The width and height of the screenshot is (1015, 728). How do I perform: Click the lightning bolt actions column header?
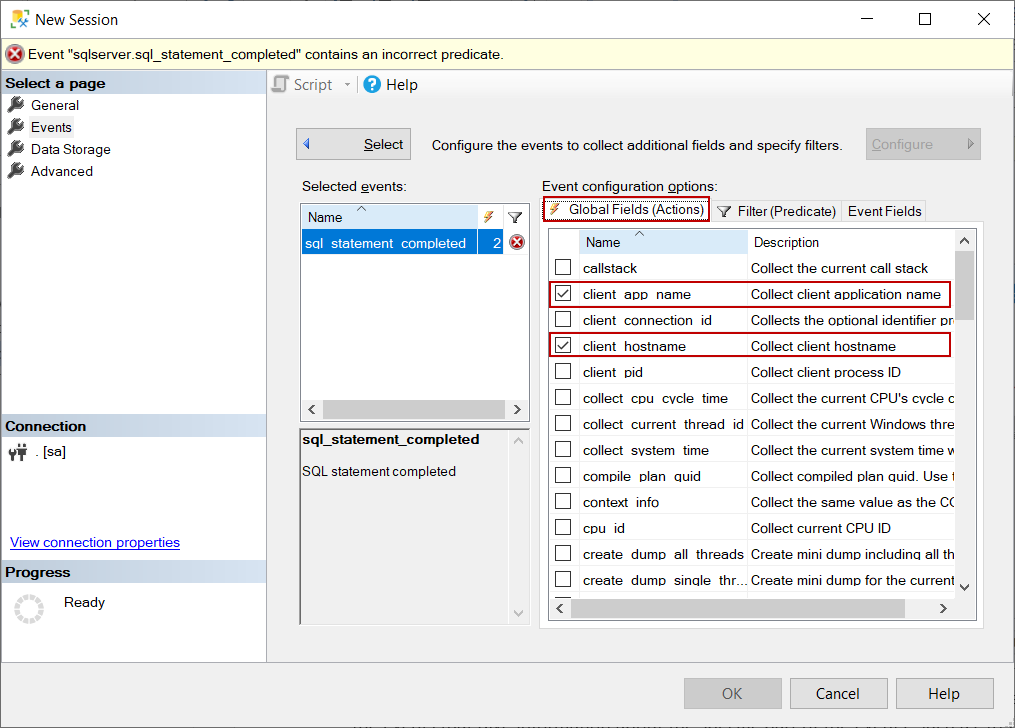[489, 217]
